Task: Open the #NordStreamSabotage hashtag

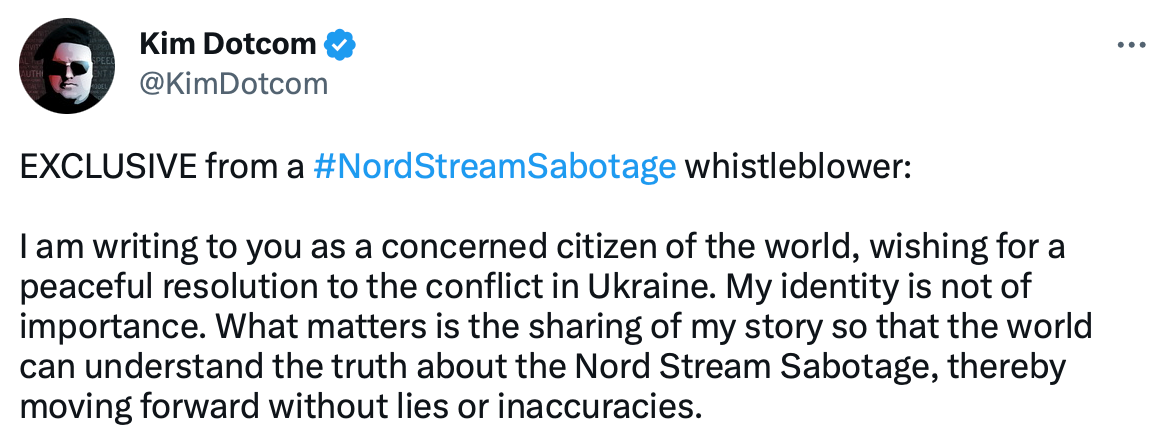Action: (x=494, y=167)
